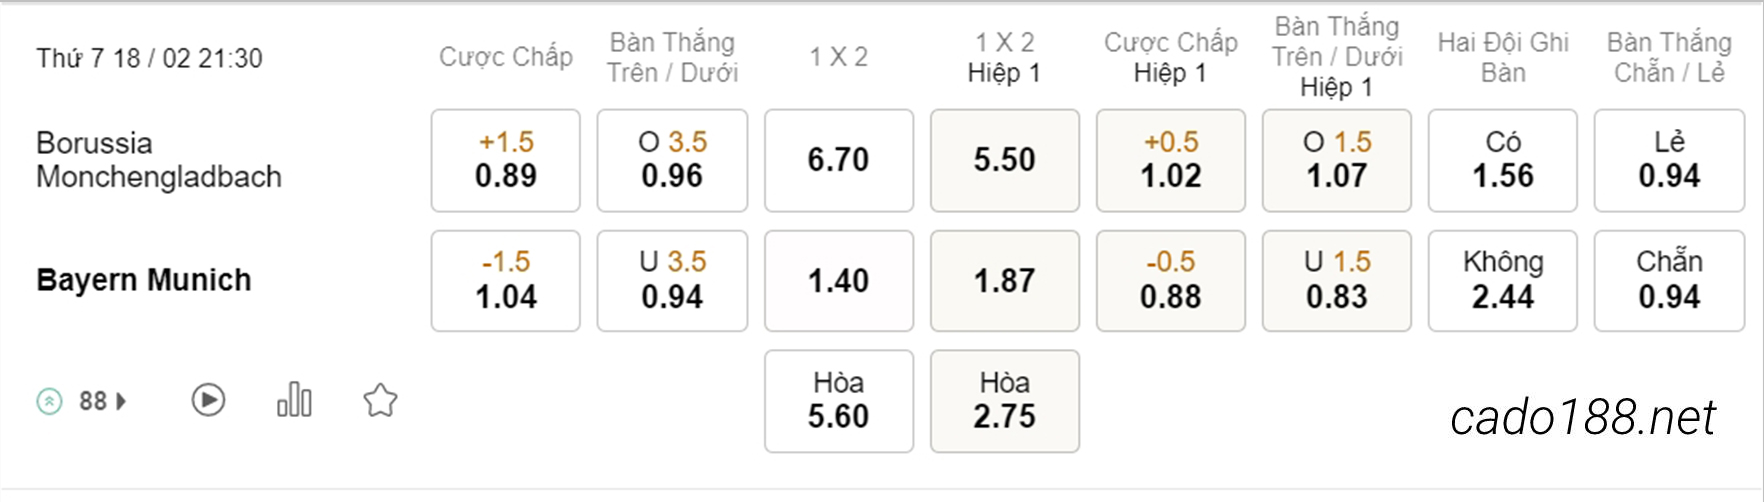The width and height of the screenshot is (1764, 502).
Task: Pick first-half draw Hòa at 2.75
Action: point(1005,401)
